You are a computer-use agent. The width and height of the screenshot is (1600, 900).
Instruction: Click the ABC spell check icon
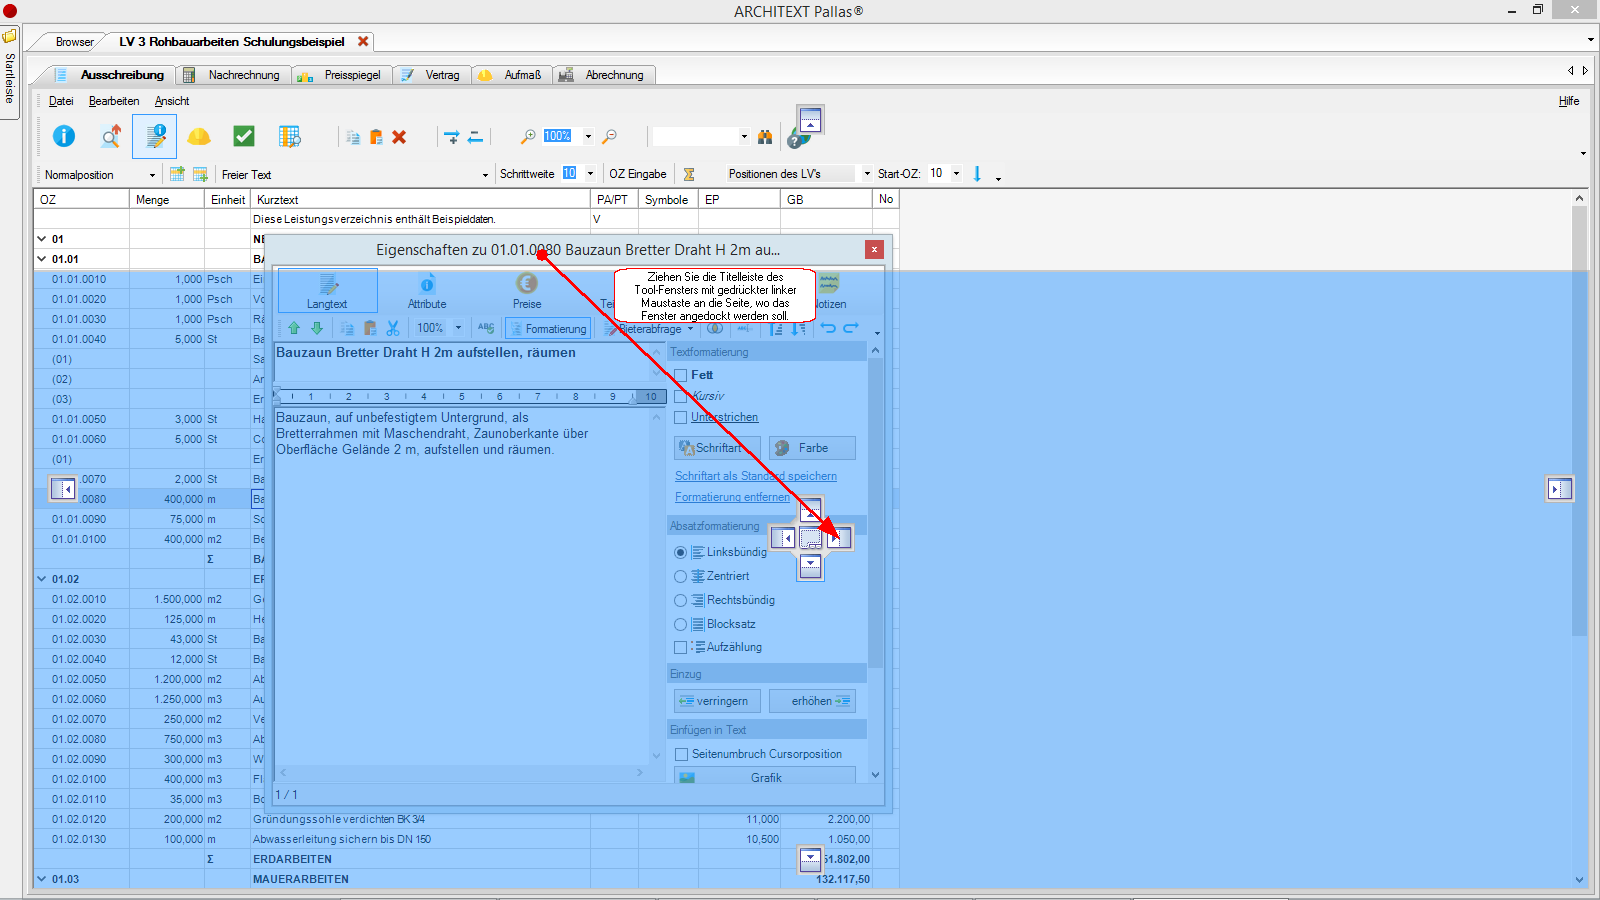(x=486, y=328)
